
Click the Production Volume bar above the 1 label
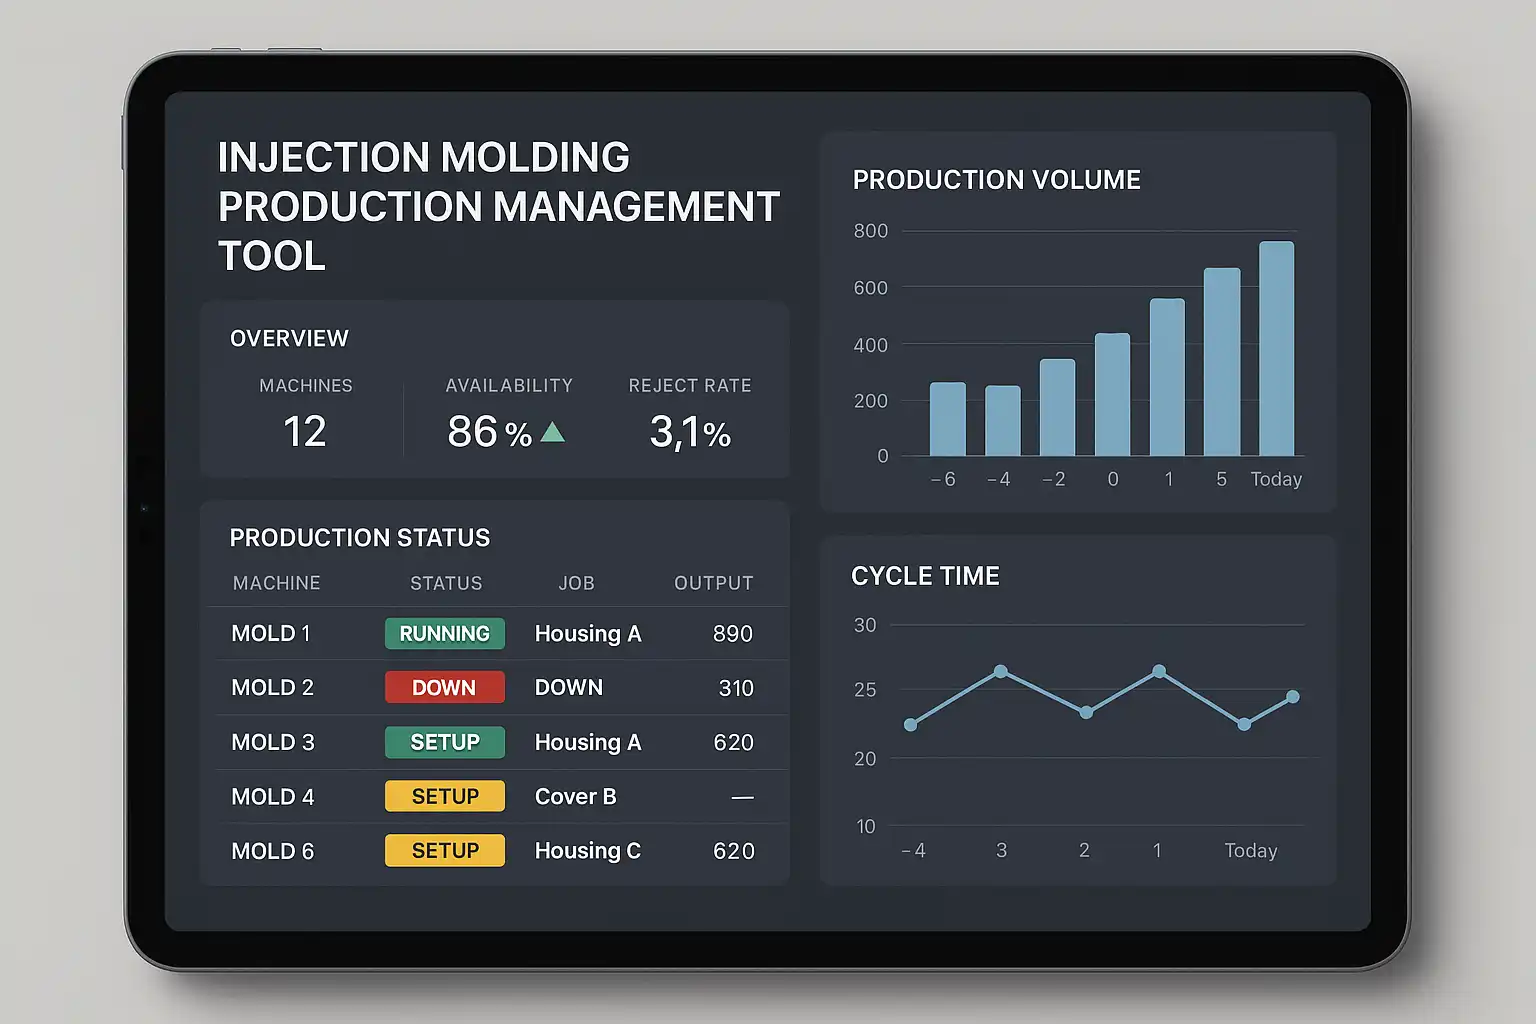[1168, 377]
